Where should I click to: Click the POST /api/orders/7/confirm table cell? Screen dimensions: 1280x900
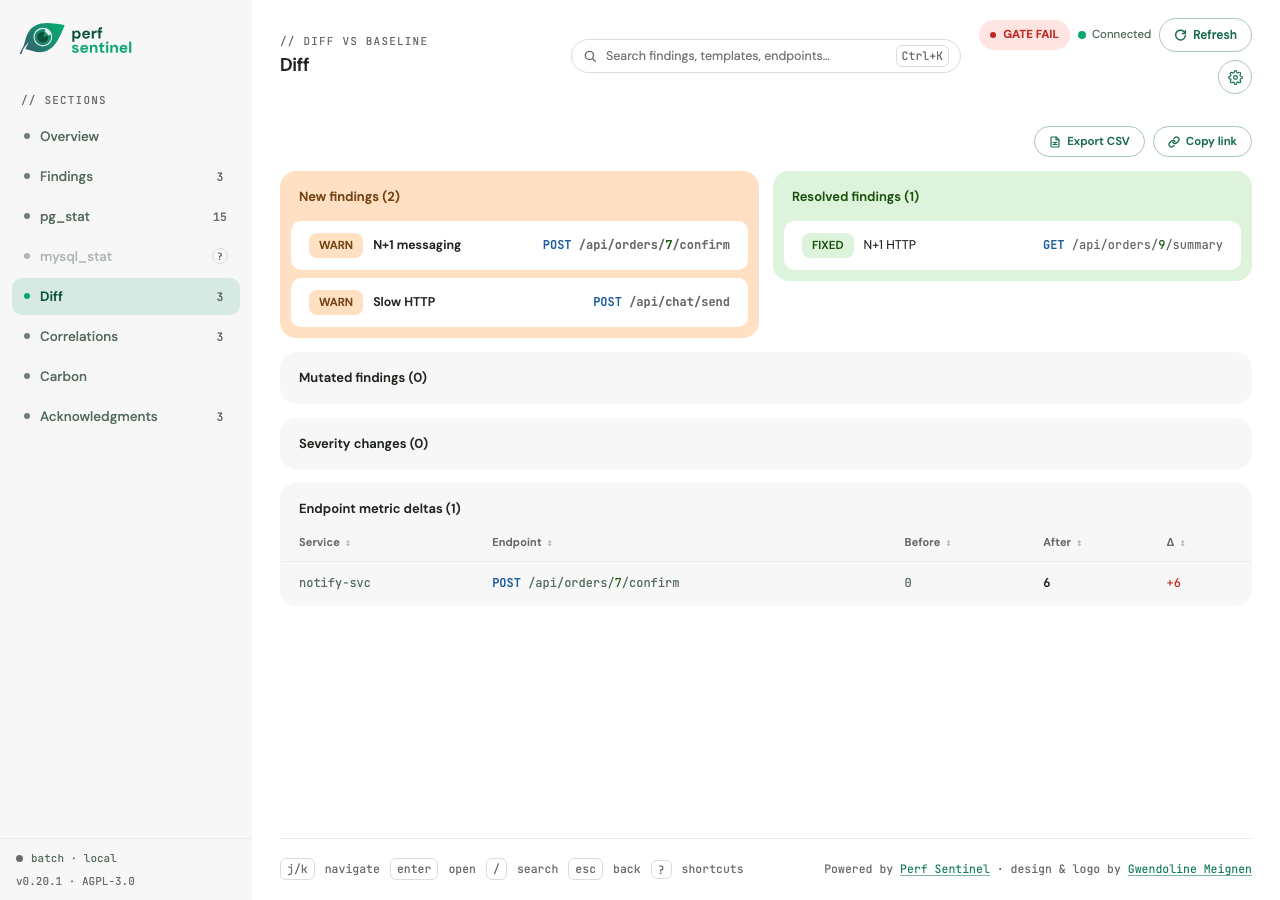tap(585, 583)
